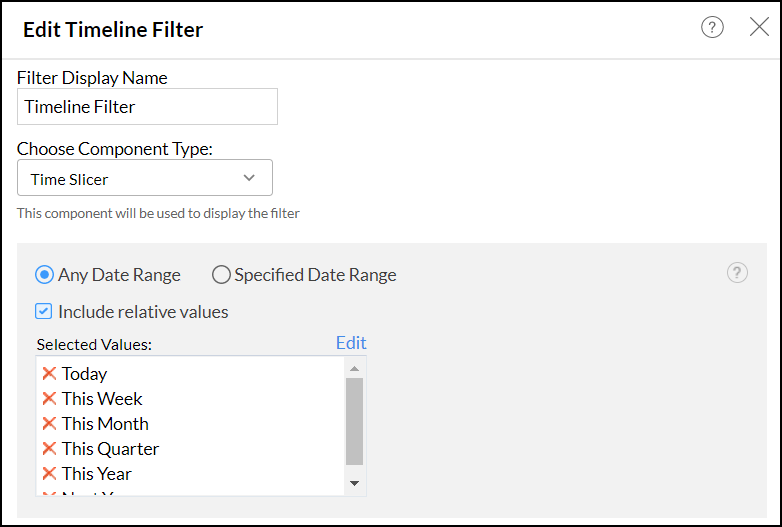Click help icon beside date range options
The width and height of the screenshot is (782, 527).
[x=737, y=273]
